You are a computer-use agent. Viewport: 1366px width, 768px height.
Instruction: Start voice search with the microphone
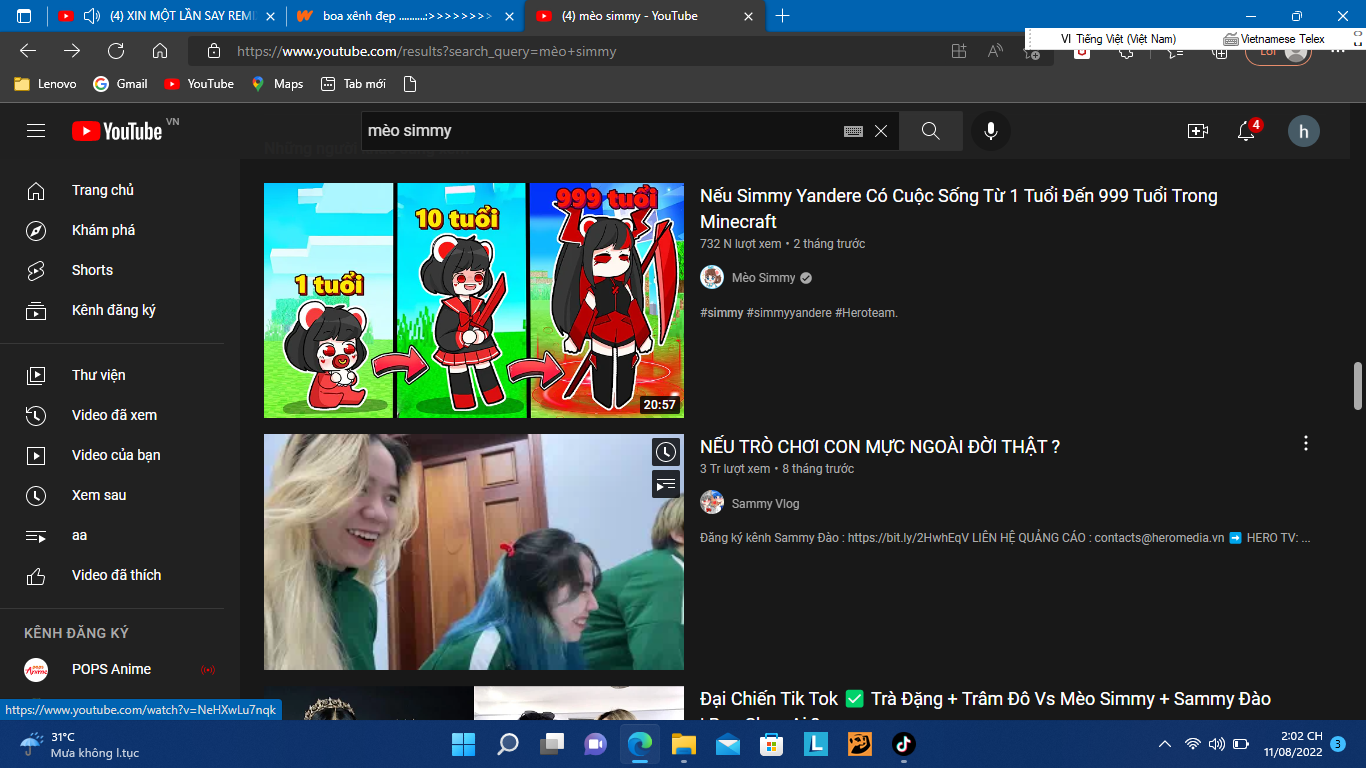[x=990, y=131]
